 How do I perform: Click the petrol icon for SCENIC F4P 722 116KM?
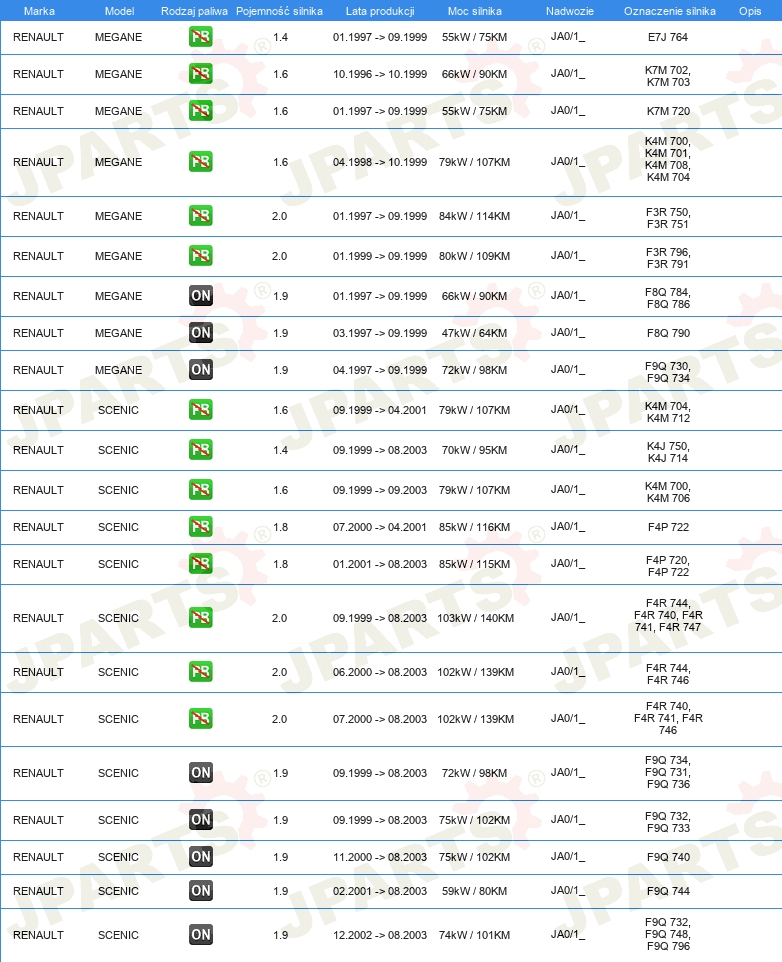(201, 526)
